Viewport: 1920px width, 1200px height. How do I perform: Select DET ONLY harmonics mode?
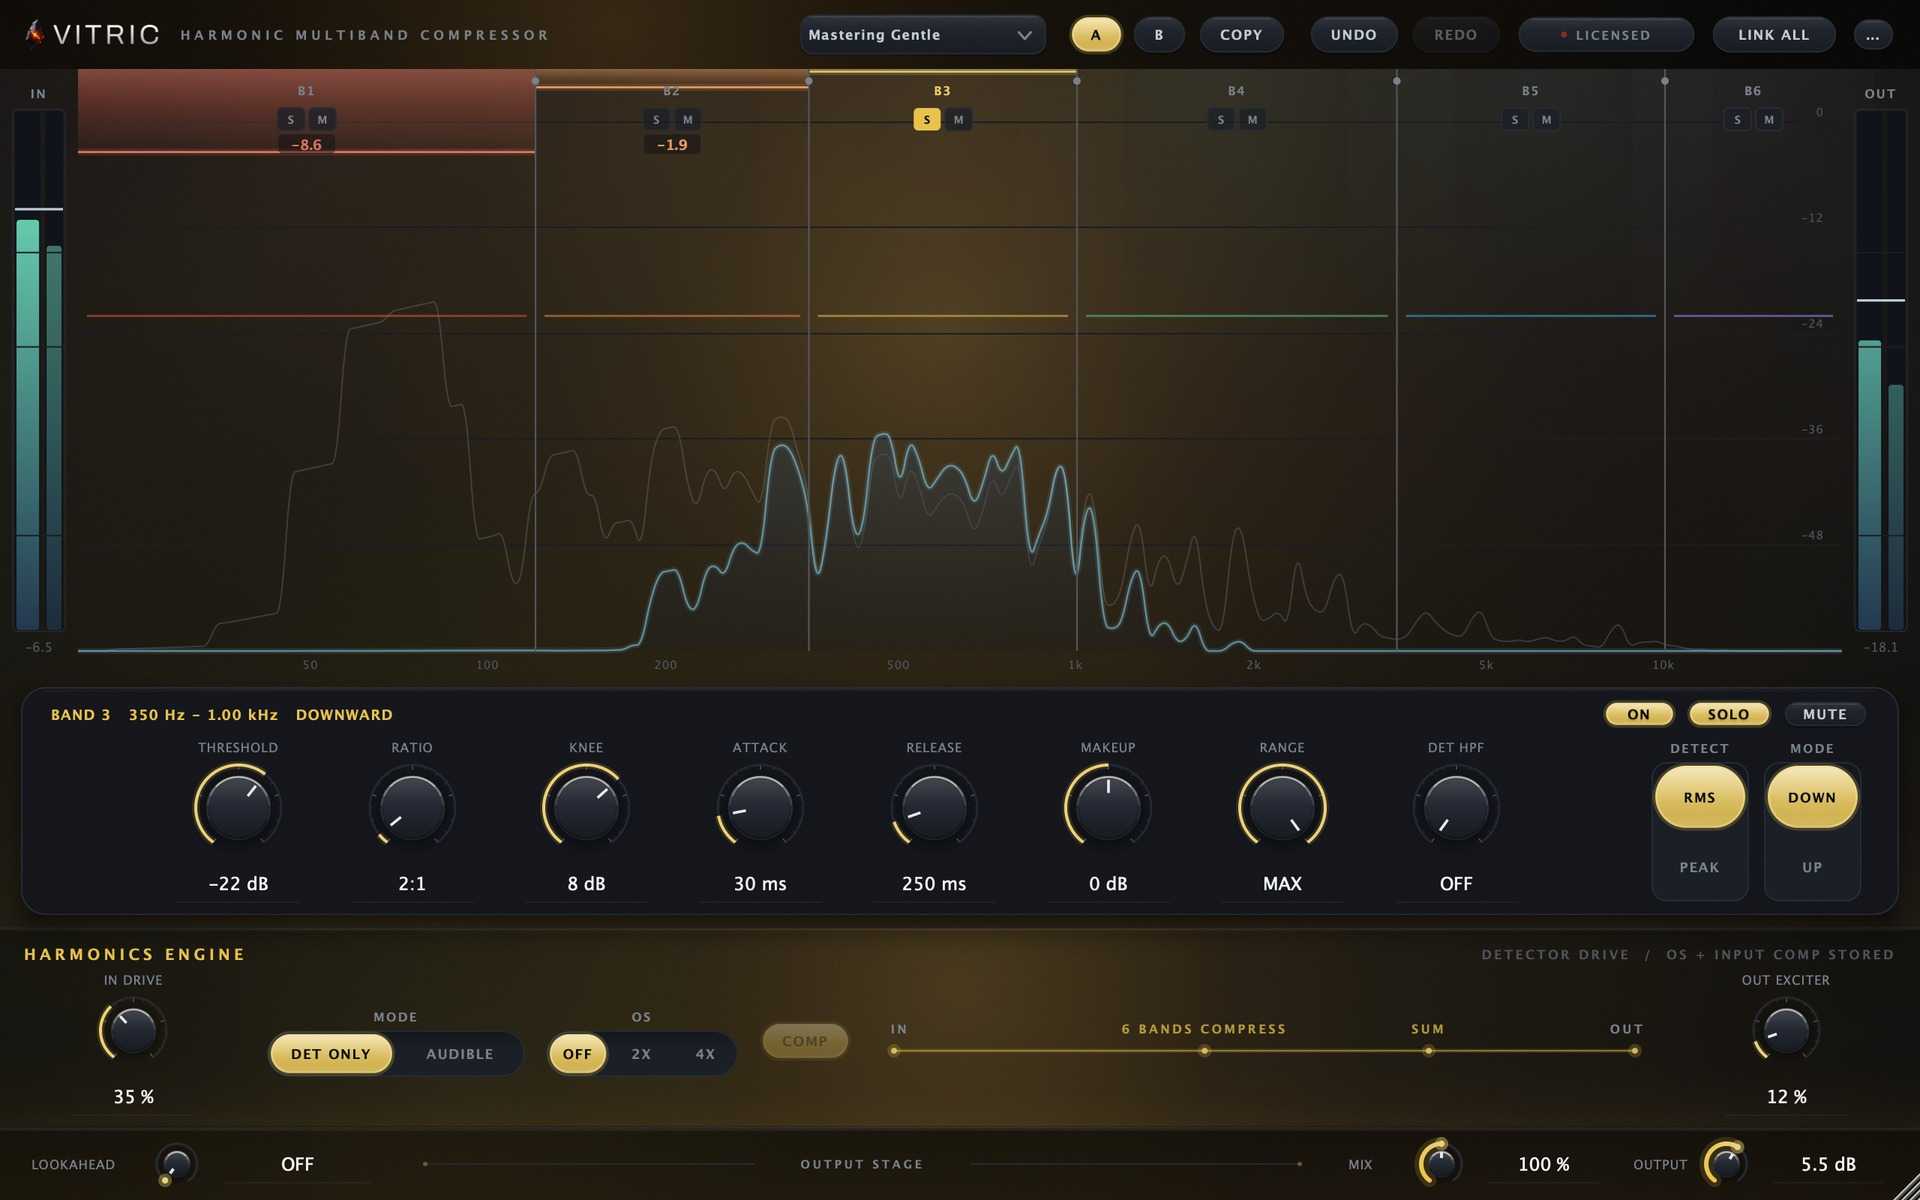pos(331,1054)
